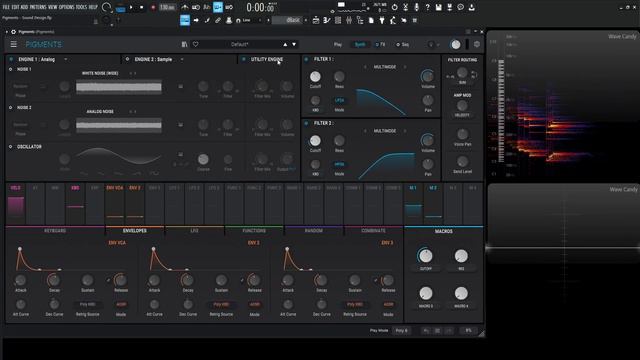The width and height of the screenshot is (640, 360).
Task: Click the FL Studio play button
Action: (131, 7)
